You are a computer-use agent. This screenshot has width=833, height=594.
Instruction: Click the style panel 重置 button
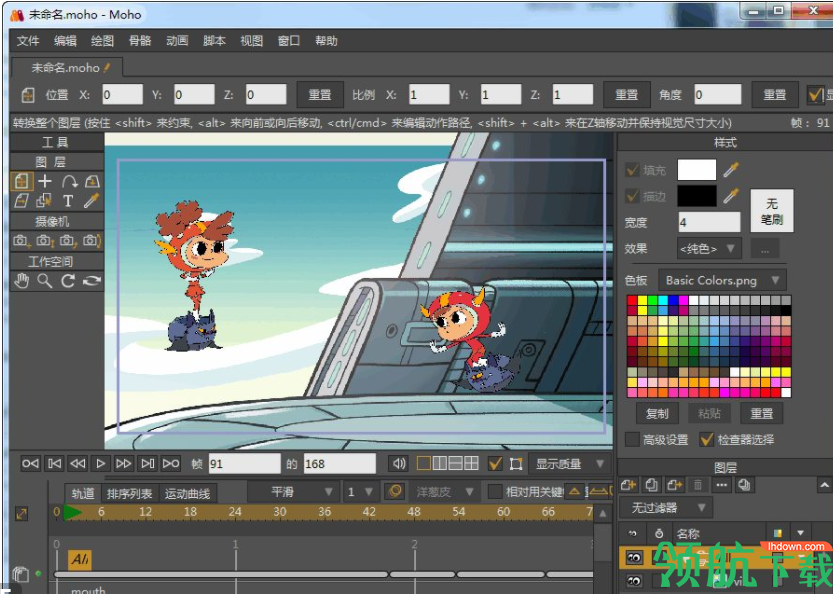coord(761,413)
